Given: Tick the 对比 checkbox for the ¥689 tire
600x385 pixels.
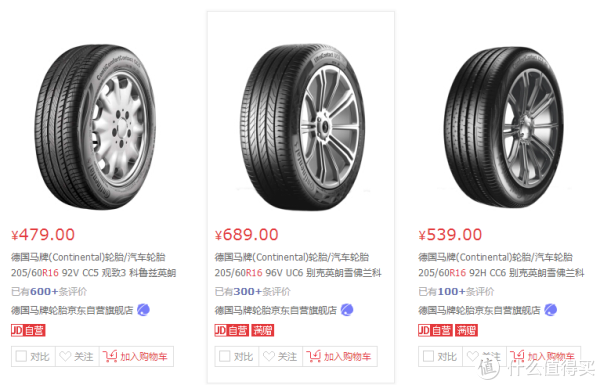Looking at the screenshot, I should [225, 356].
